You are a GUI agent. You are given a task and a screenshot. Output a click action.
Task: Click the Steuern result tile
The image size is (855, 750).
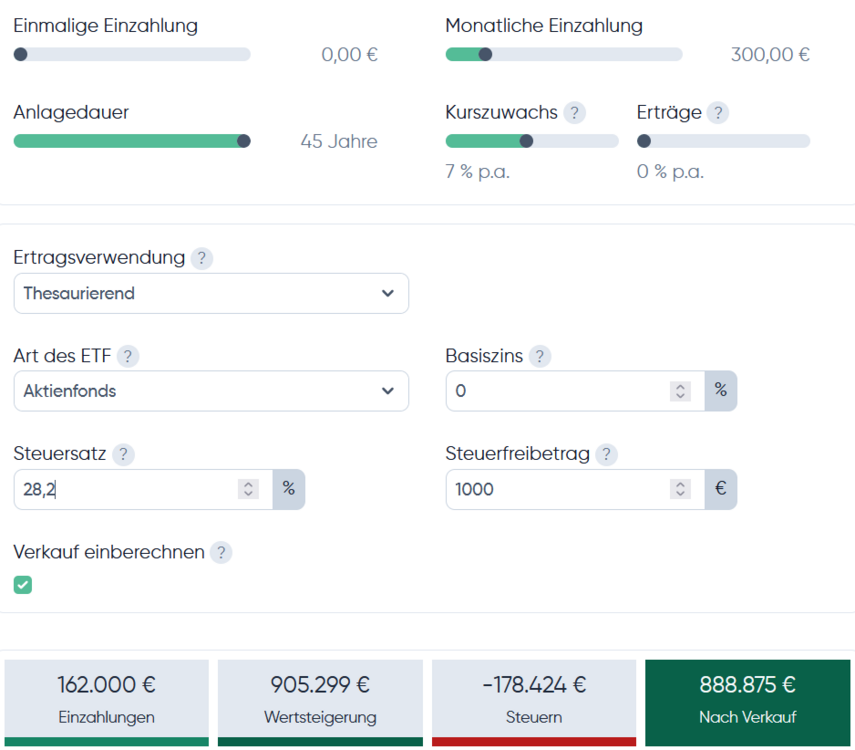pyautogui.click(x=534, y=700)
